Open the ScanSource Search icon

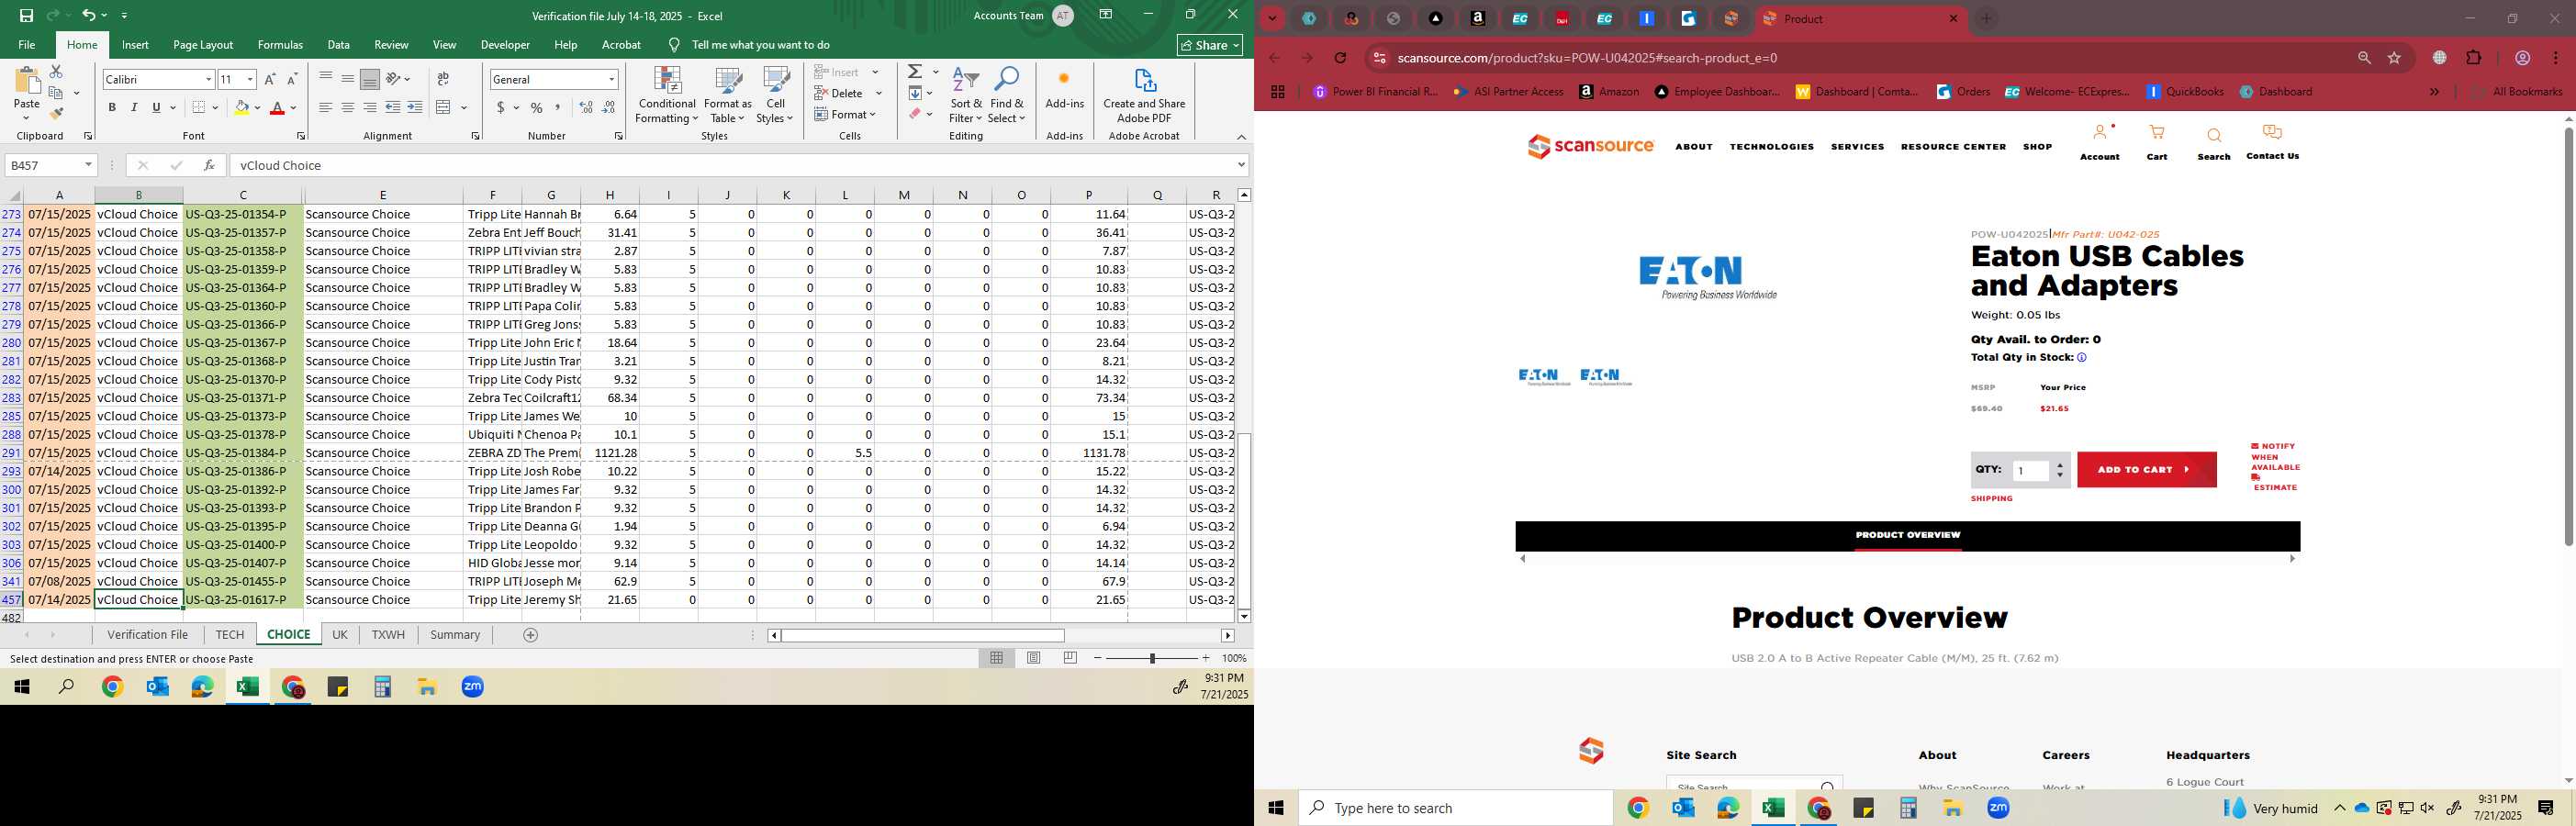click(2214, 143)
